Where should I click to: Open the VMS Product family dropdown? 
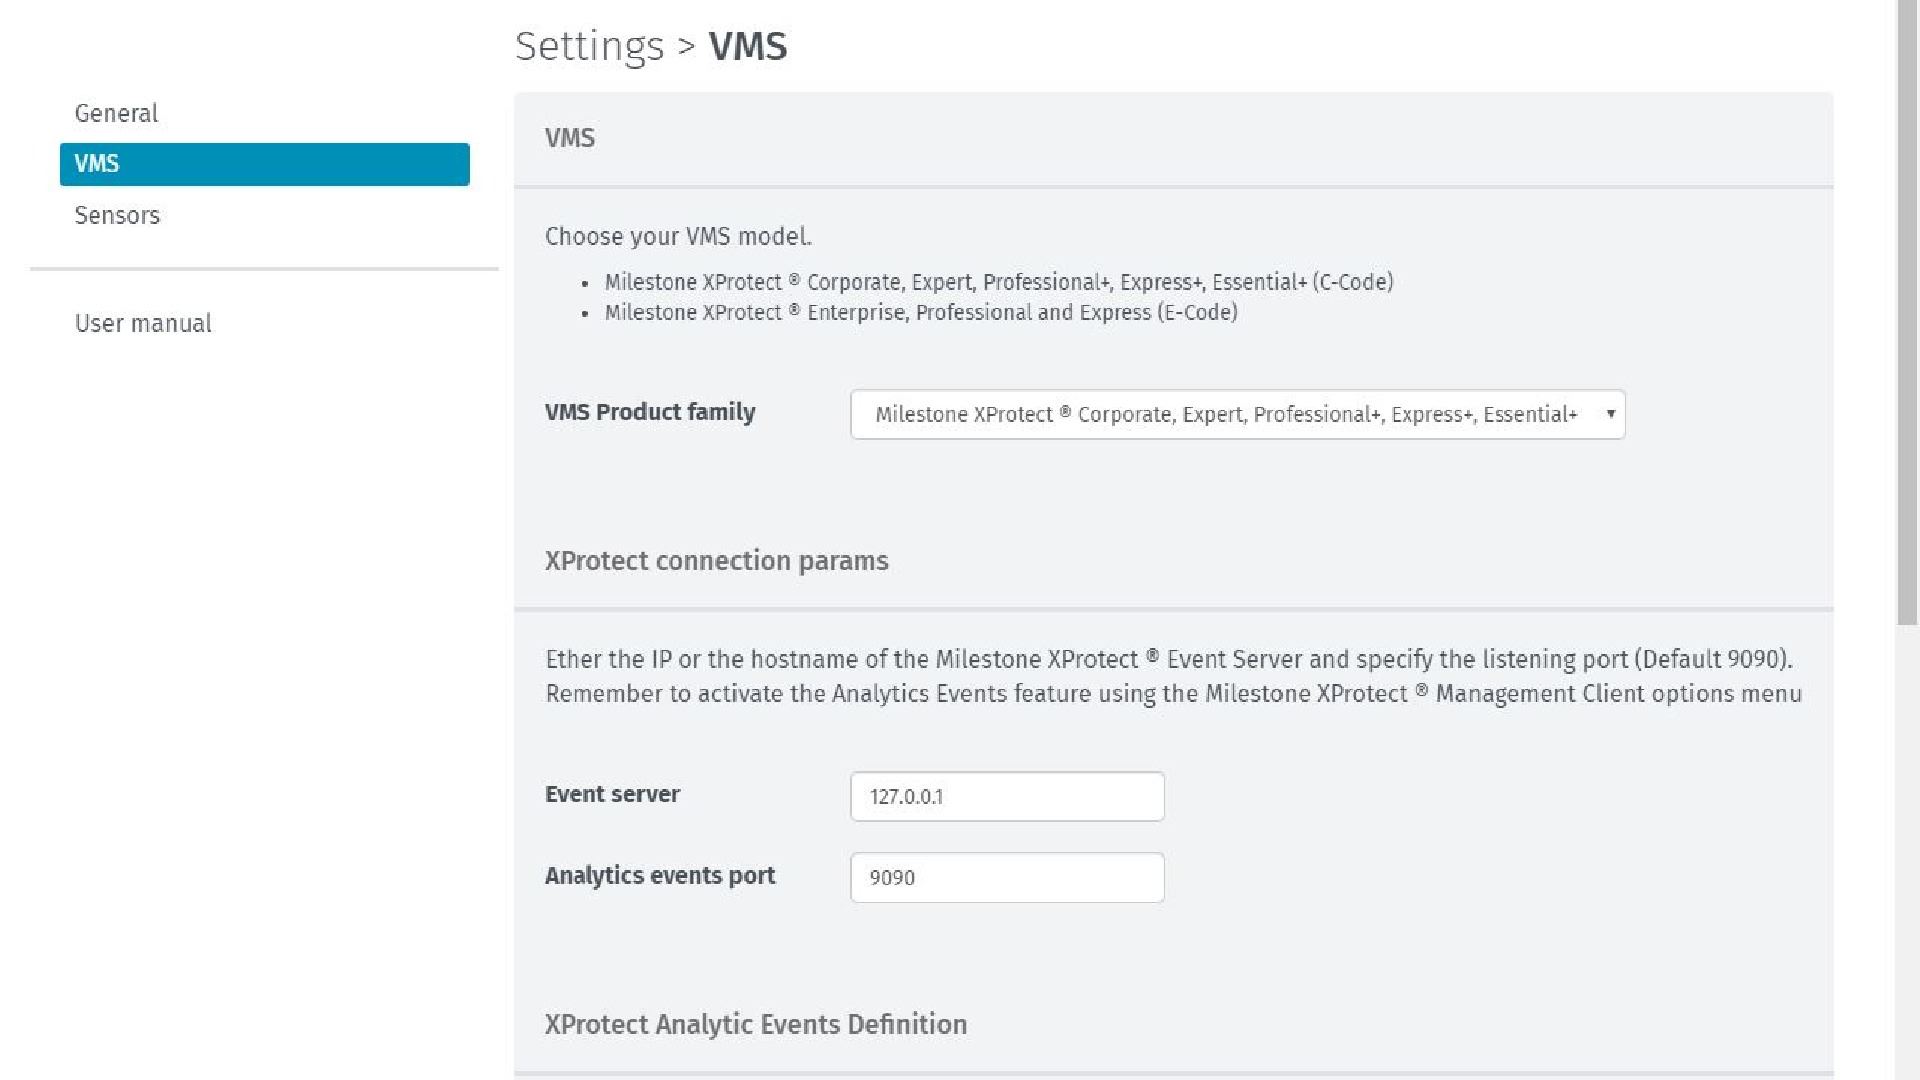(x=1237, y=414)
